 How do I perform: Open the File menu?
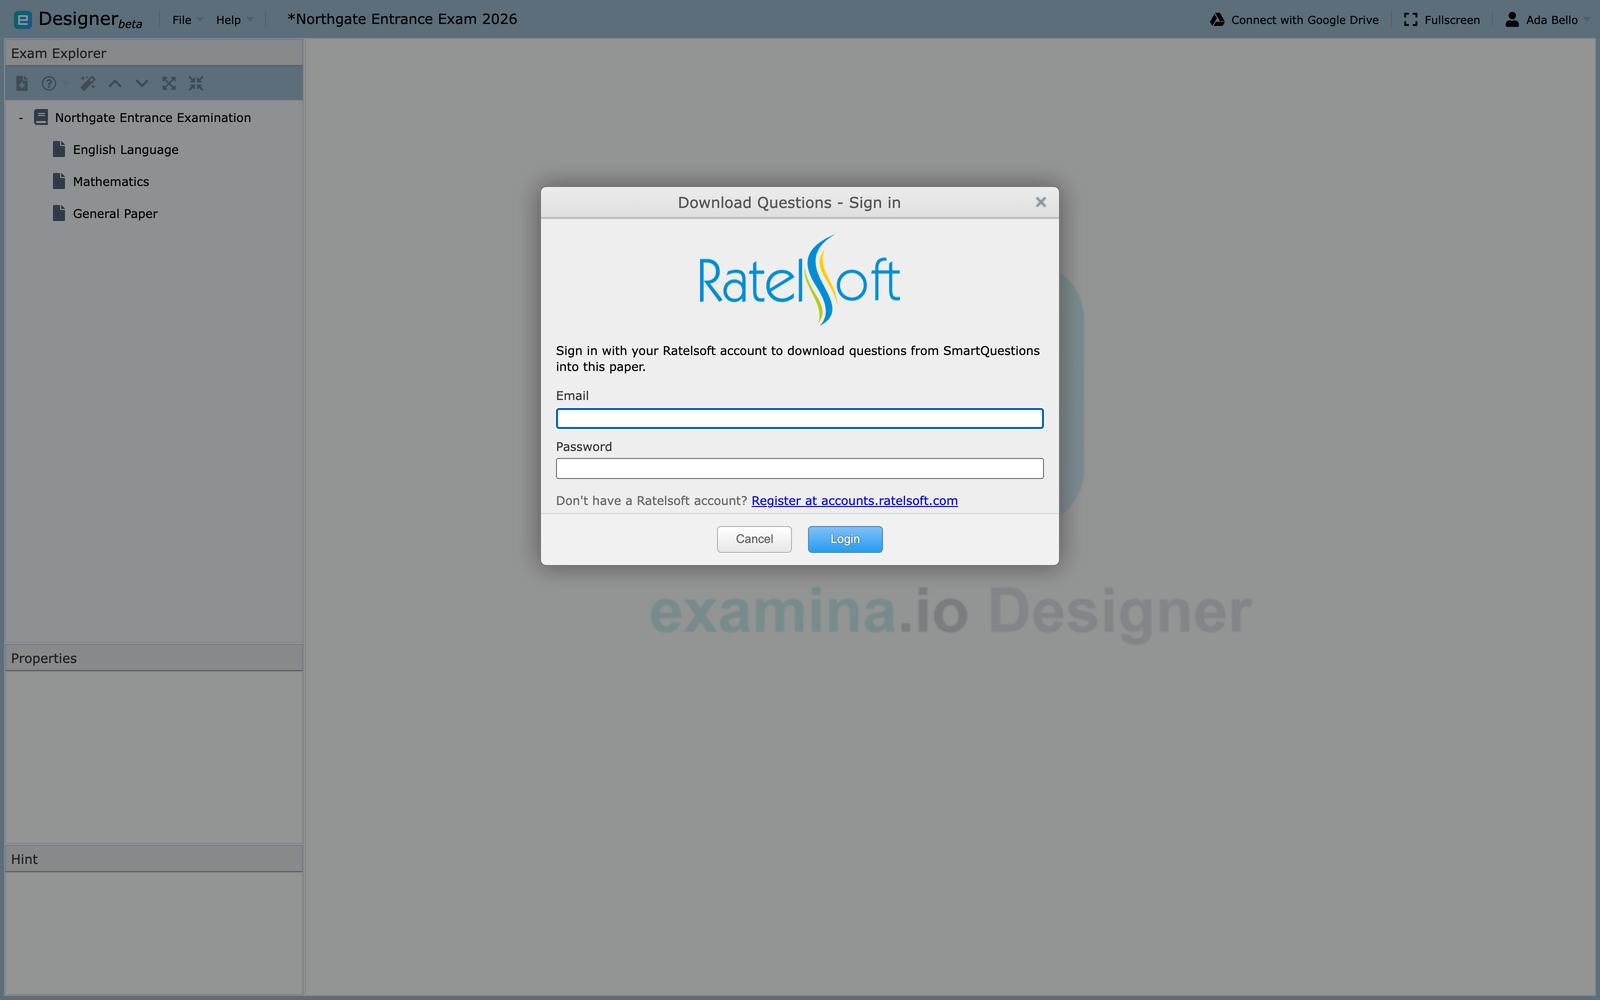pyautogui.click(x=187, y=20)
